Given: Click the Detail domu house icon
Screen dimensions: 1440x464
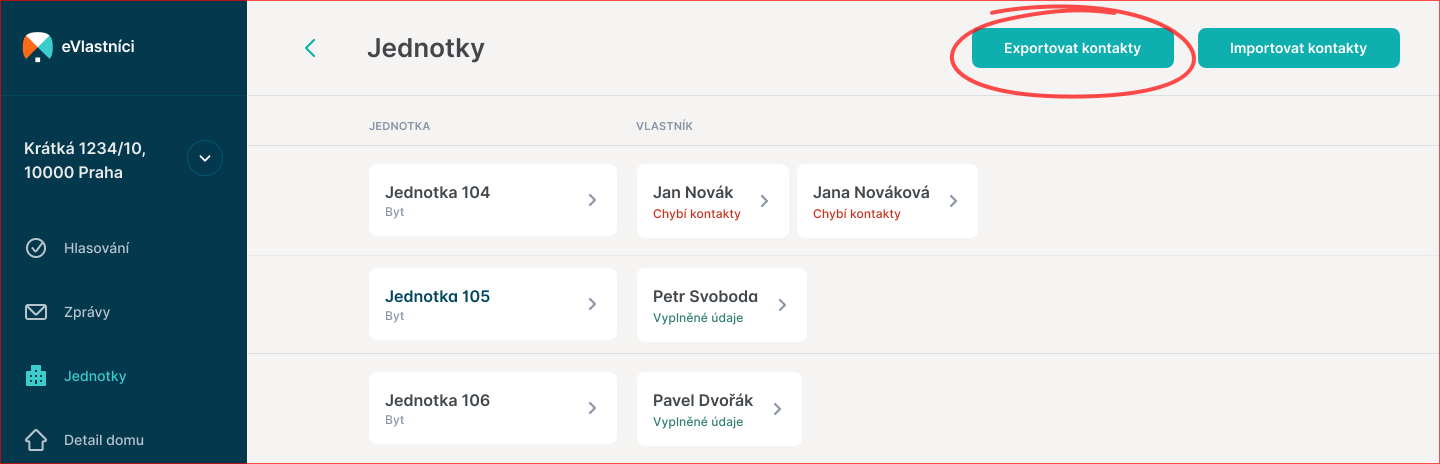Looking at the screenshot, I should click(36, 440).
